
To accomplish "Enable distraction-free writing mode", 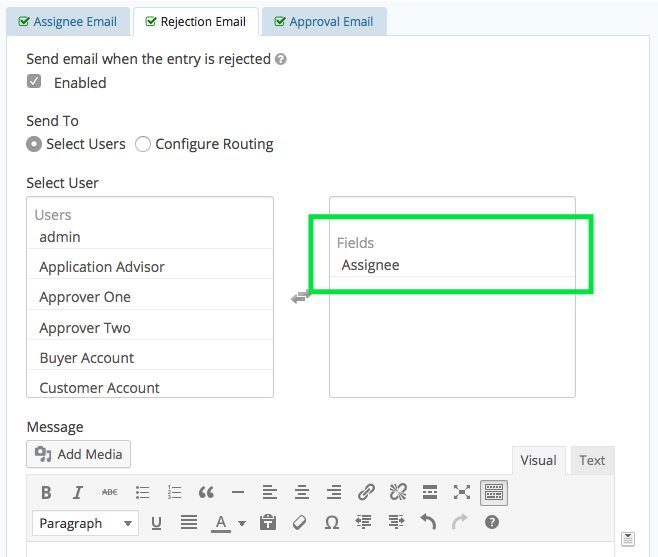I will (x=462, y=492).
